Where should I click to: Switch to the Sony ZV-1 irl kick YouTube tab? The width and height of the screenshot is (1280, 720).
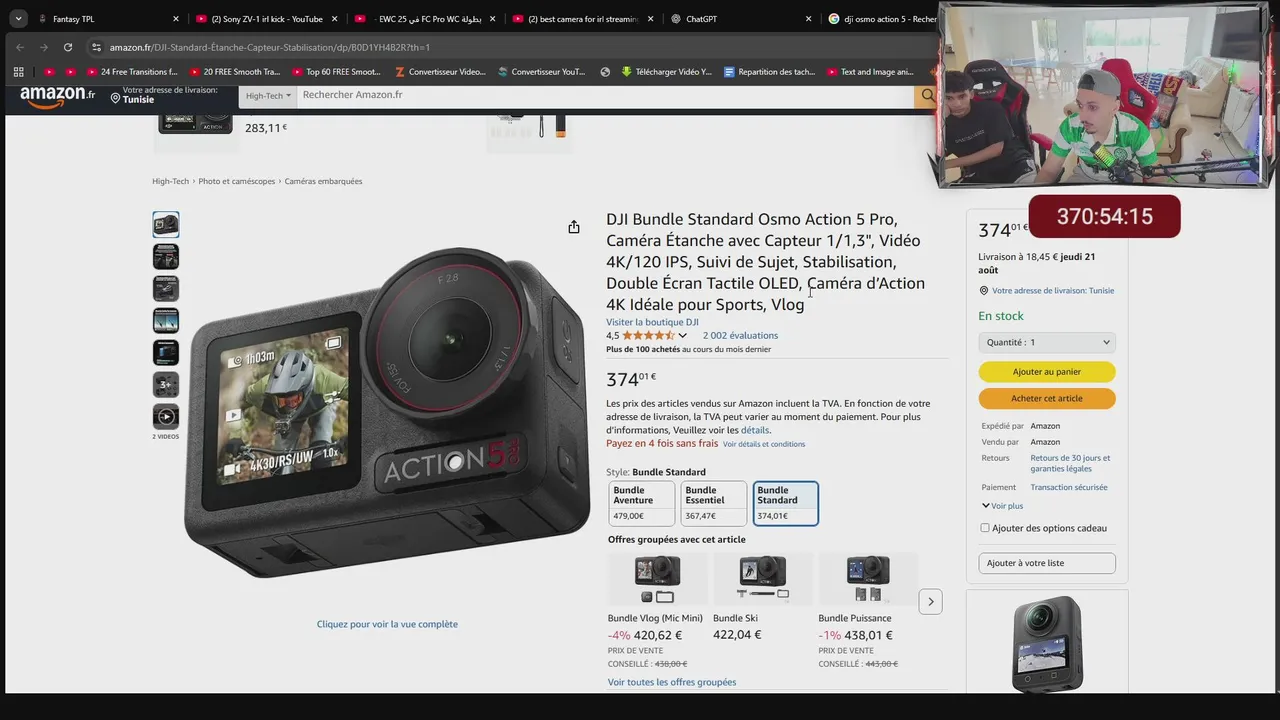click(267, 19)
